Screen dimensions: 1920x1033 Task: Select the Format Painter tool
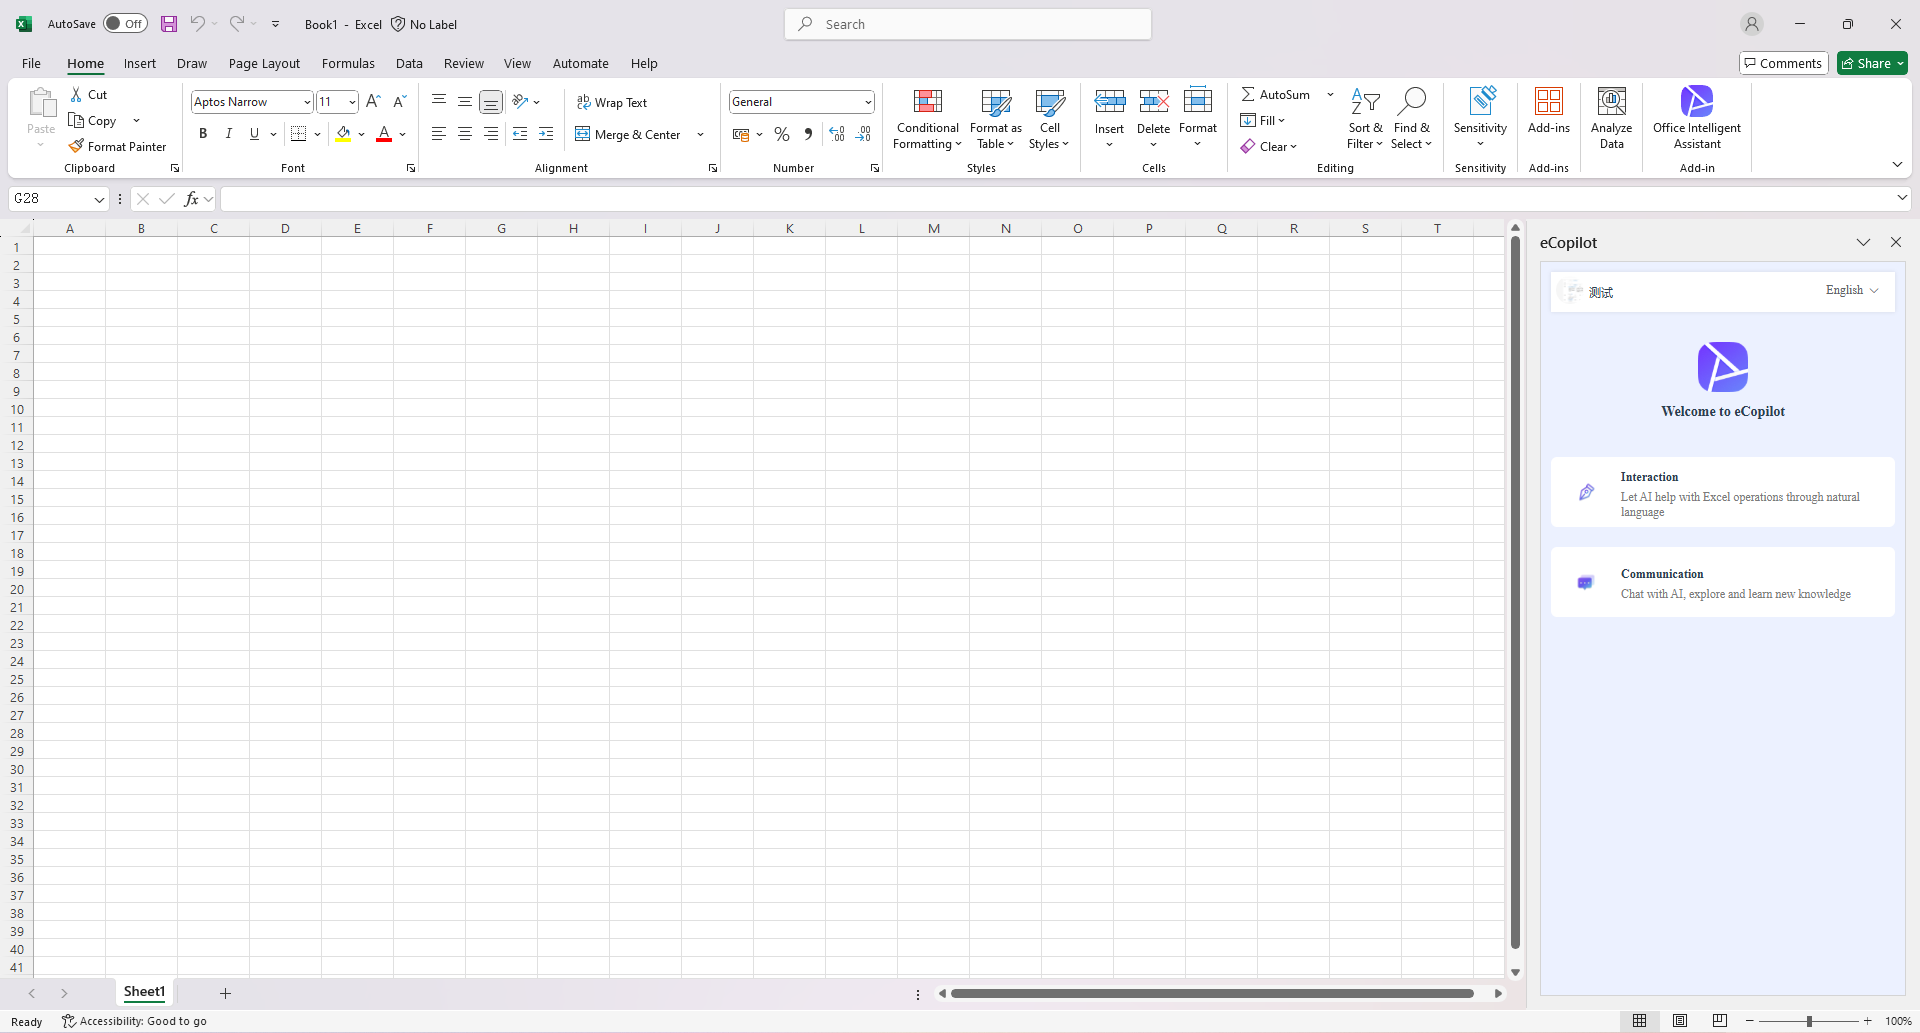pyautogui.click(x=117, y=146)
